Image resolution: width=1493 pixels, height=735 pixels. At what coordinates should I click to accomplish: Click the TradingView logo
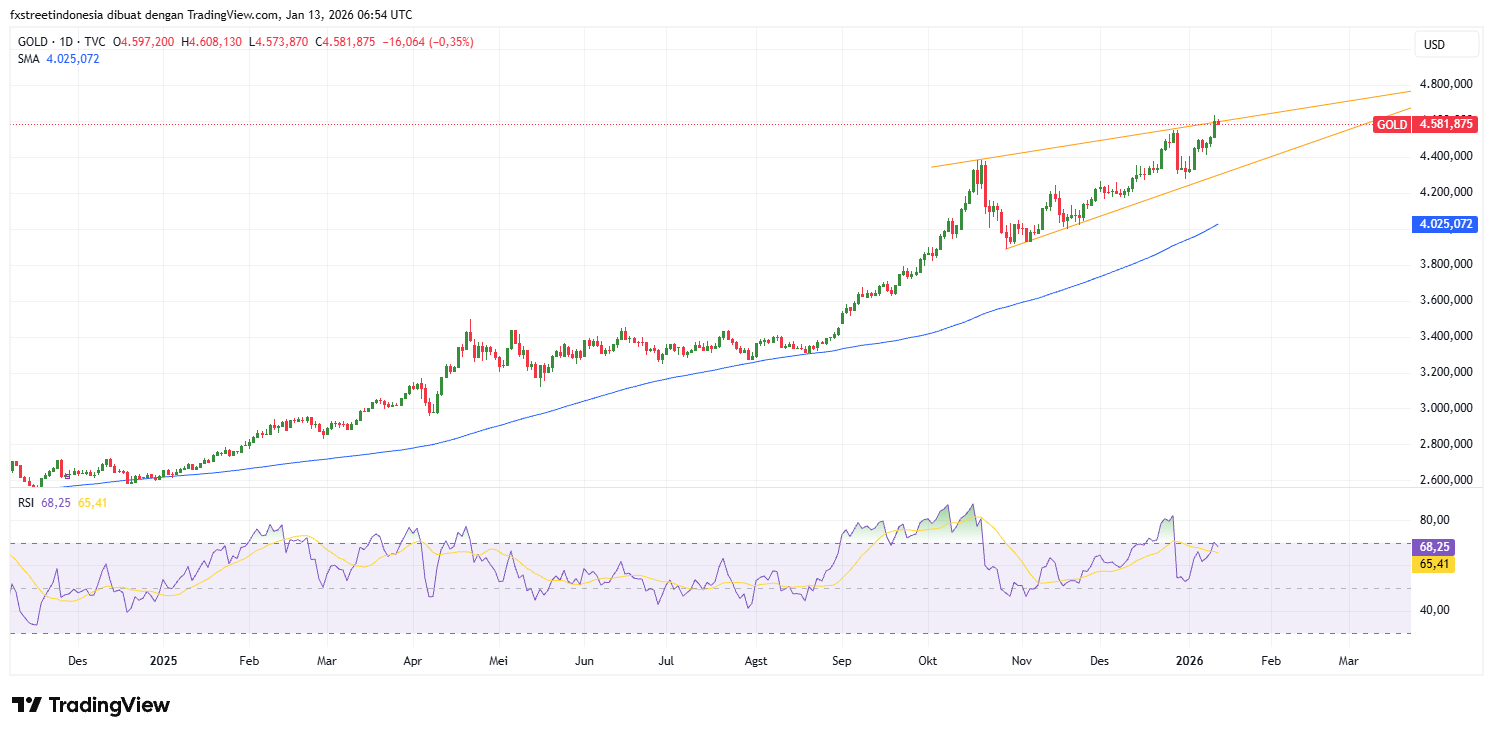click(x=90, y=705)
